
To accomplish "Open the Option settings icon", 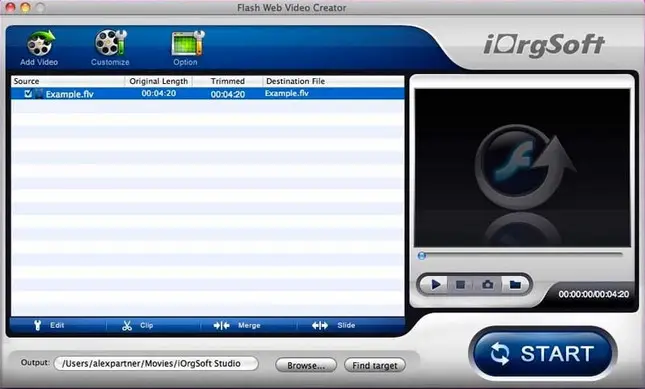I will [x=188, y=43].
